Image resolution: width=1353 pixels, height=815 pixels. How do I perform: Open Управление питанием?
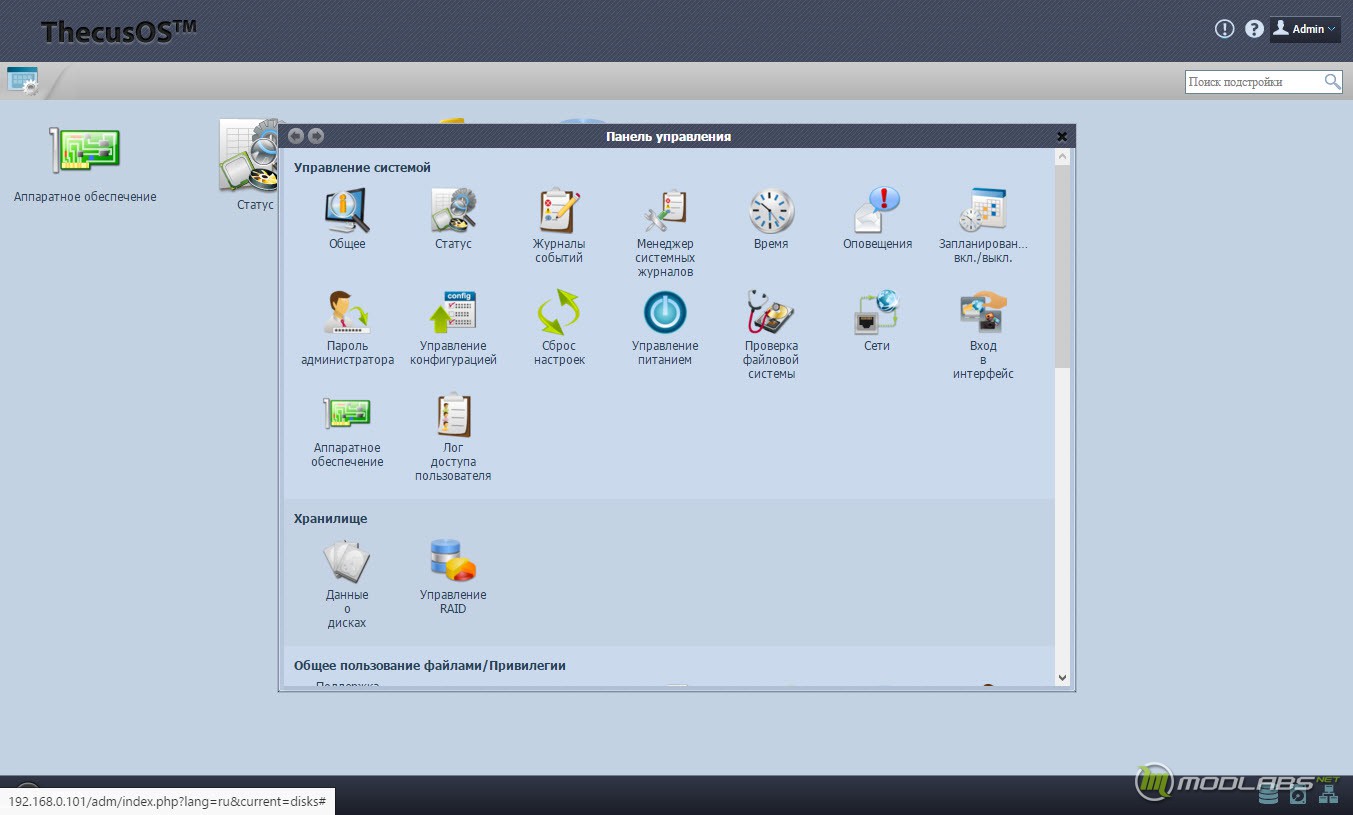pyautogui.click(x=665, y=313)
